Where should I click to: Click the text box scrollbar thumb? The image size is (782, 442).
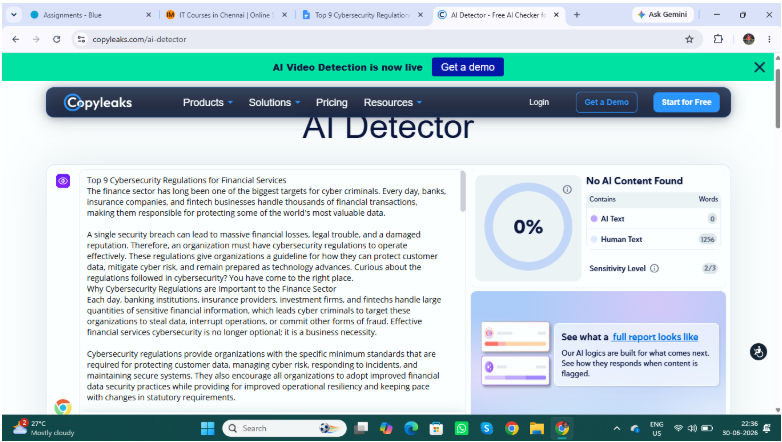462,192
